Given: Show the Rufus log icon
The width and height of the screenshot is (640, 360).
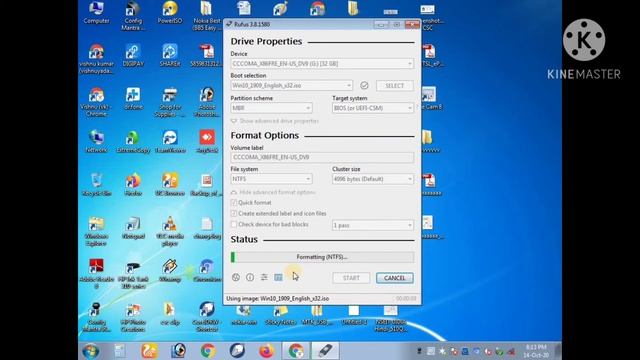Looking at the screenshot, I should 278,278.
